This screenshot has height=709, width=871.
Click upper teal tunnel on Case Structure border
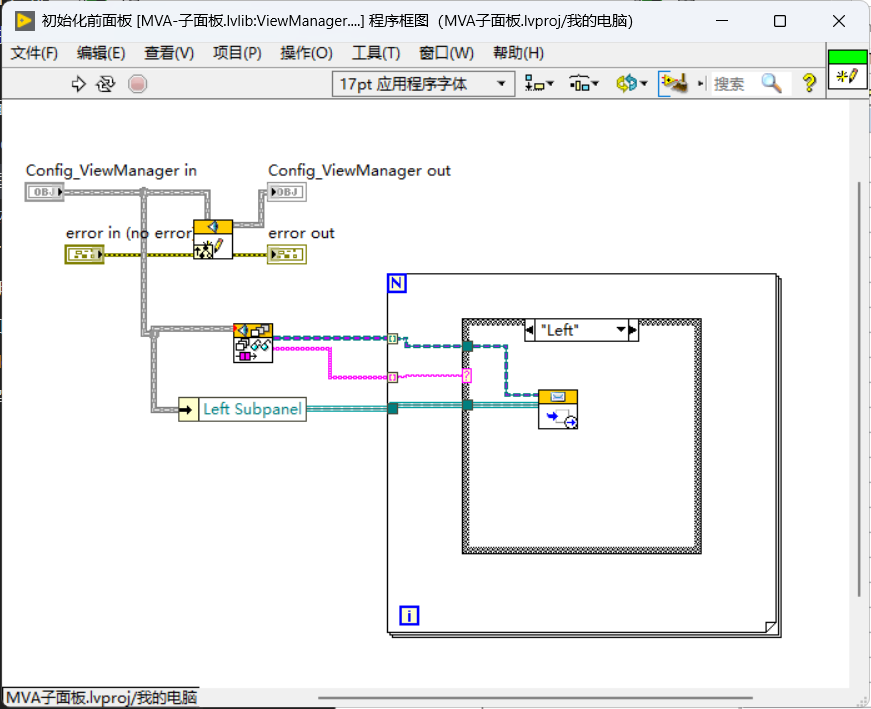point(467,346)
